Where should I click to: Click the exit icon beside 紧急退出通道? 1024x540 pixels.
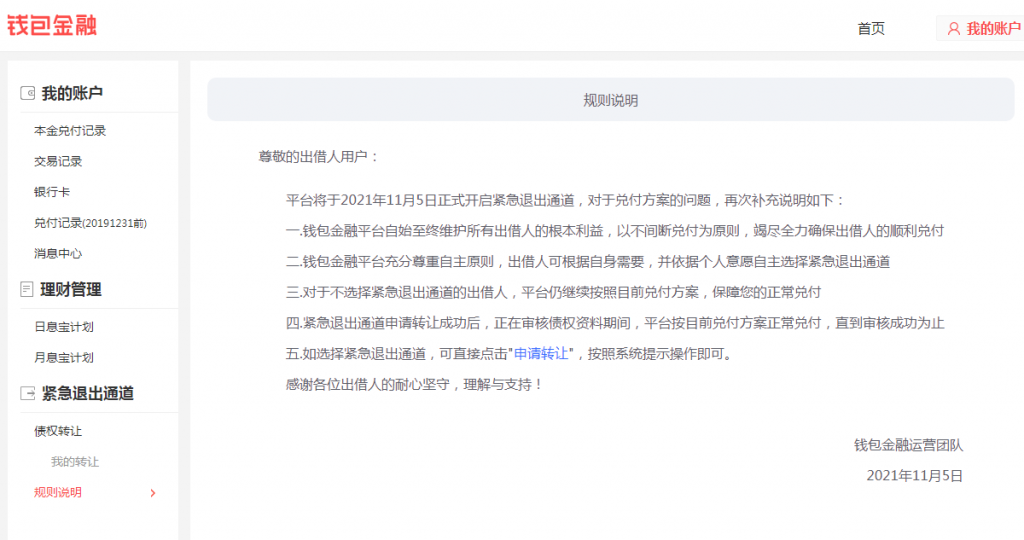[x=27, y=394]
